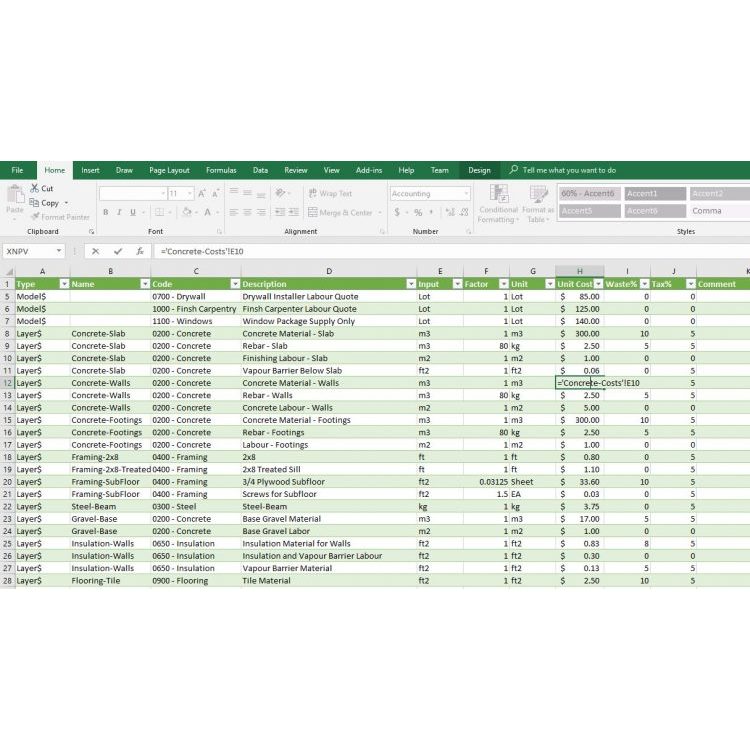Open Format as Table gallery
The width and height of the screenshot is (750, 750).
point(538,204)
